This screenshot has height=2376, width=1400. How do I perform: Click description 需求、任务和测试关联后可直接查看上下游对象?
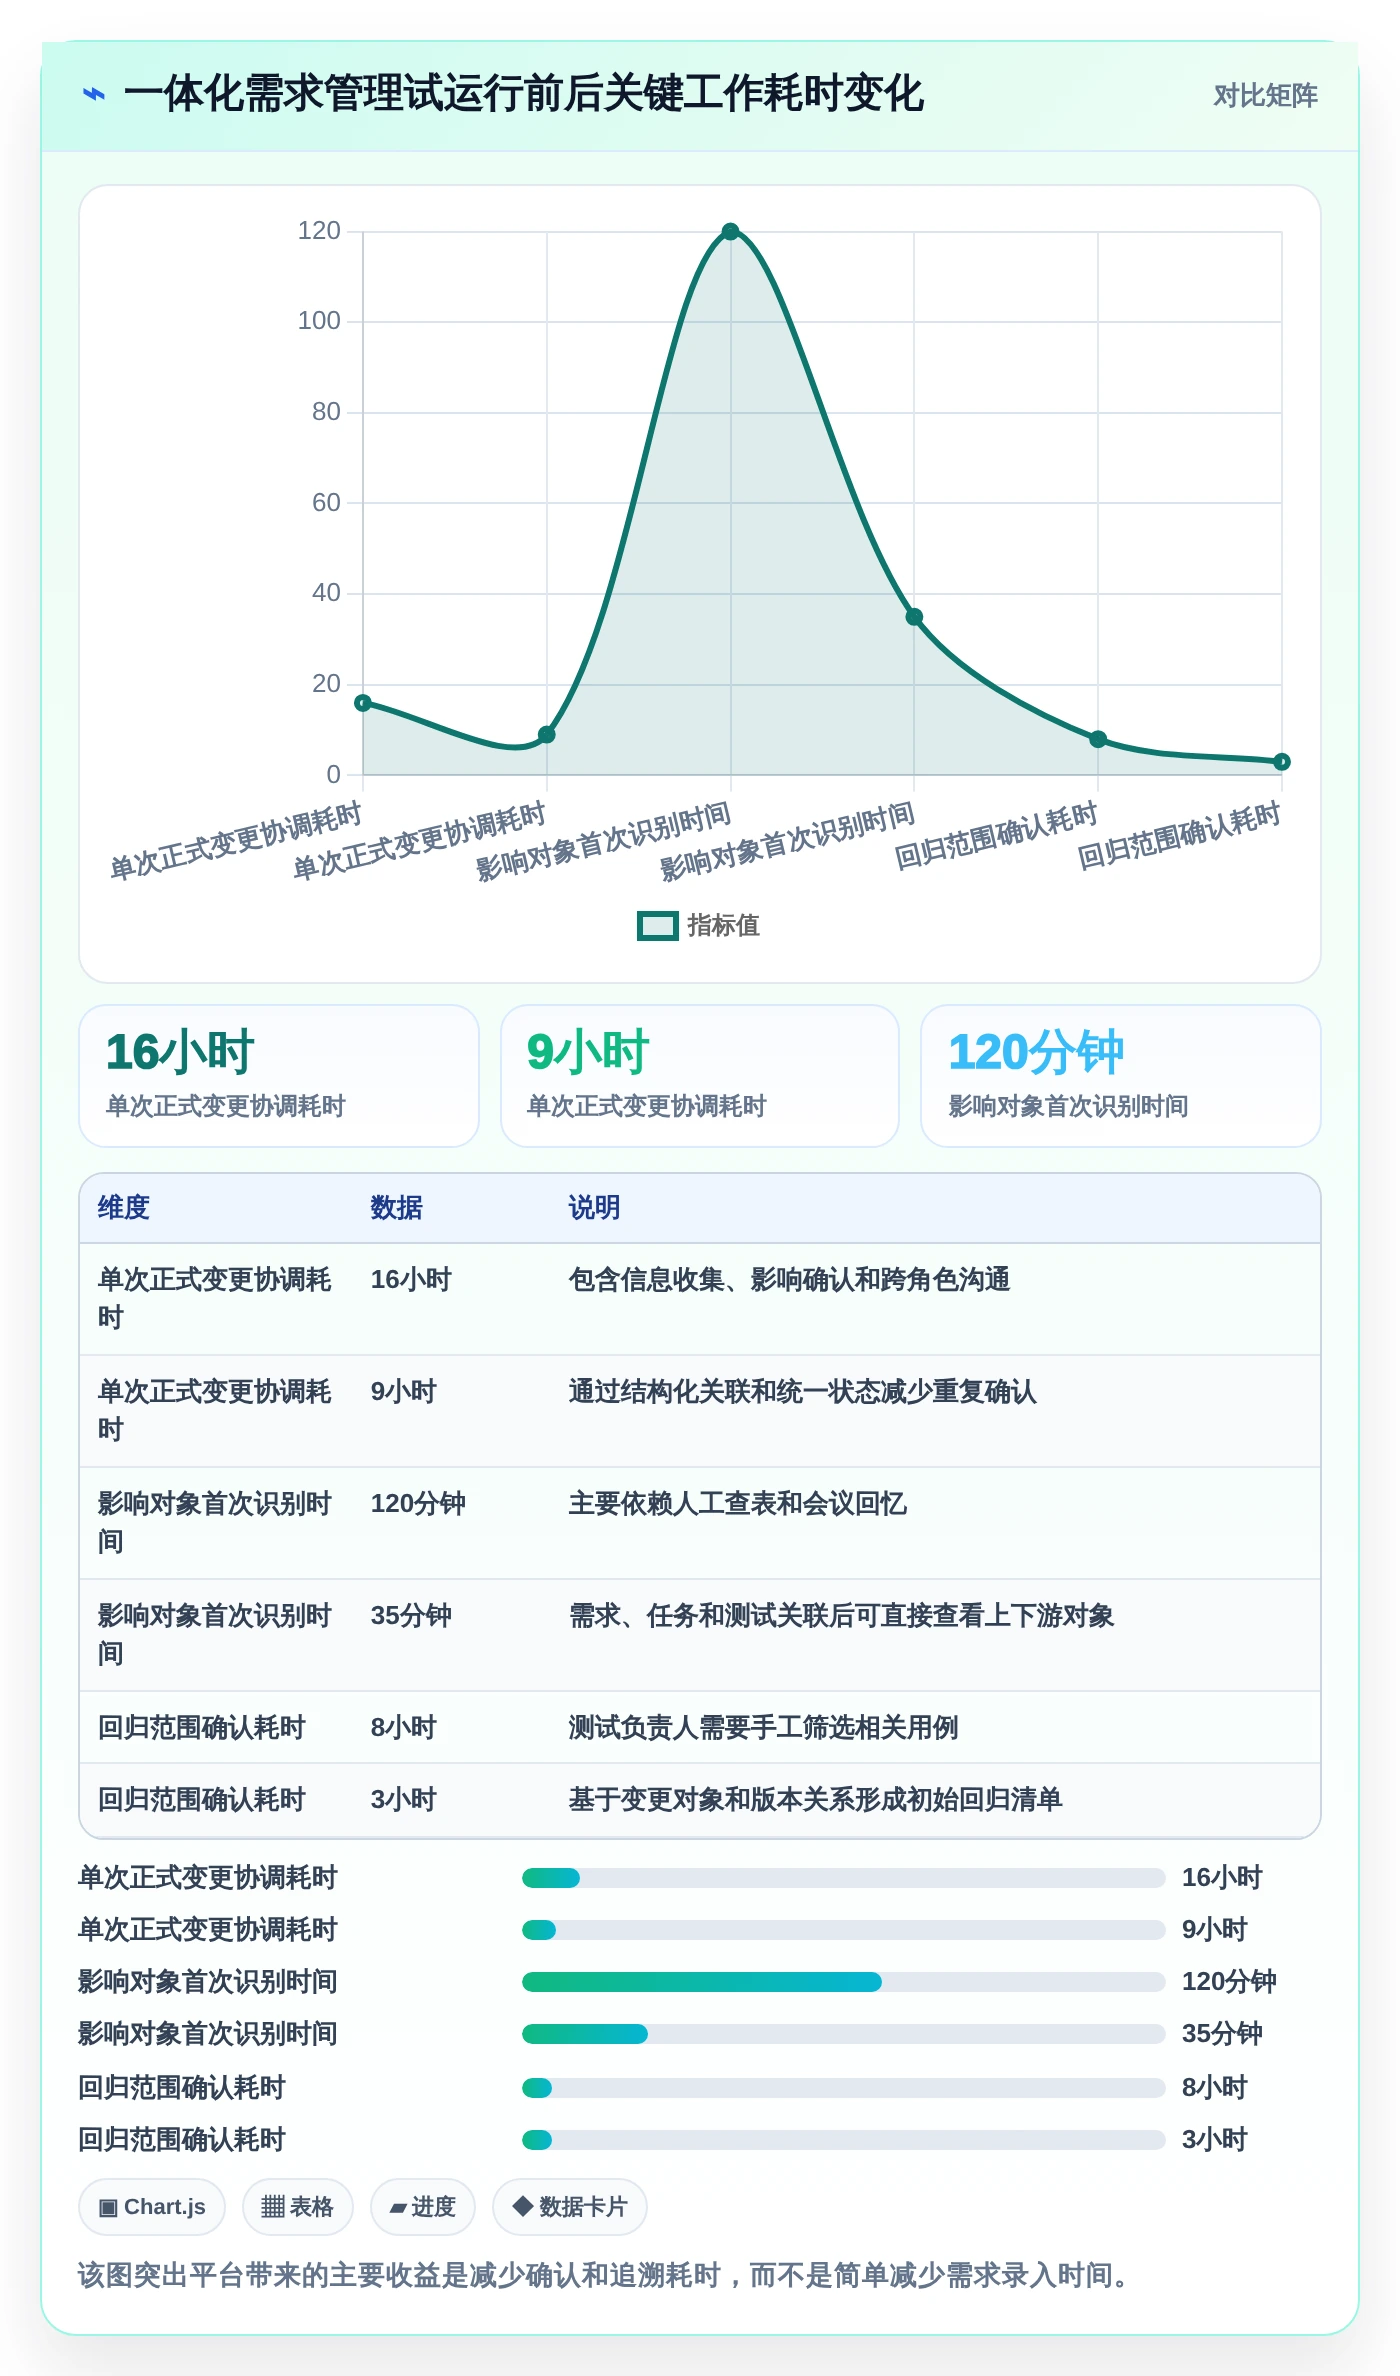click(x=841, y=1616)
